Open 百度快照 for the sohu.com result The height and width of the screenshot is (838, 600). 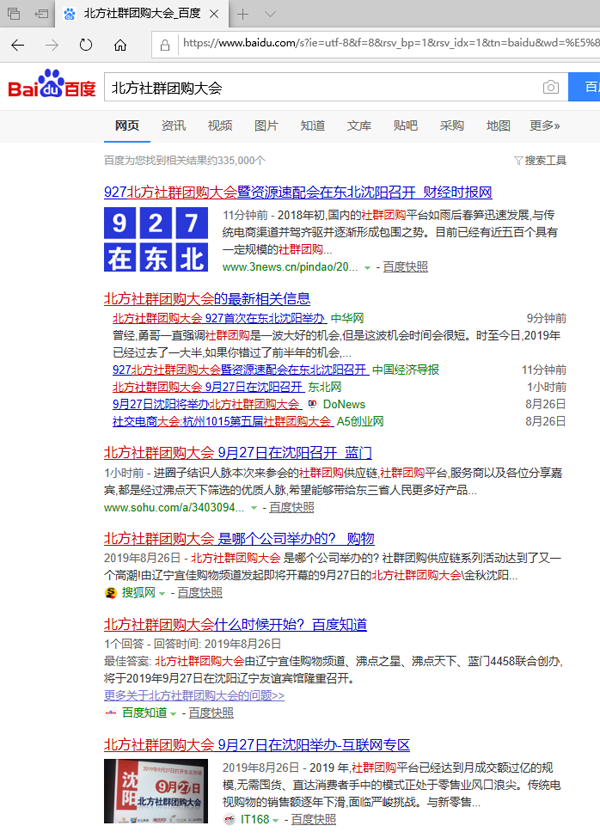tap(292, 507)
